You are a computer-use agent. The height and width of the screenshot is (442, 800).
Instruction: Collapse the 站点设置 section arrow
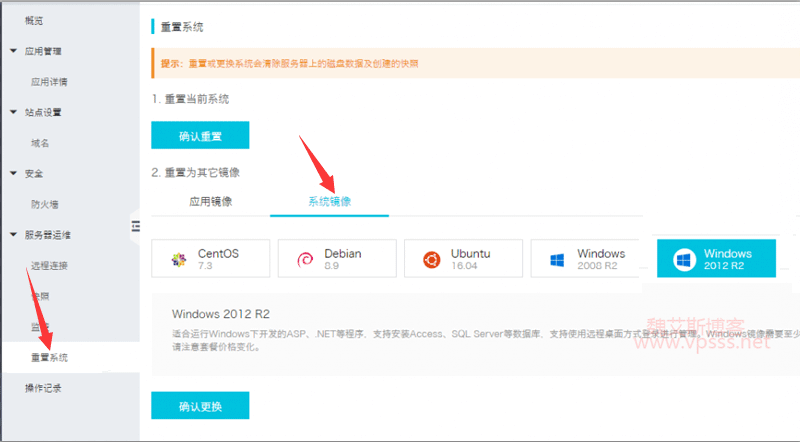(13, 112)
